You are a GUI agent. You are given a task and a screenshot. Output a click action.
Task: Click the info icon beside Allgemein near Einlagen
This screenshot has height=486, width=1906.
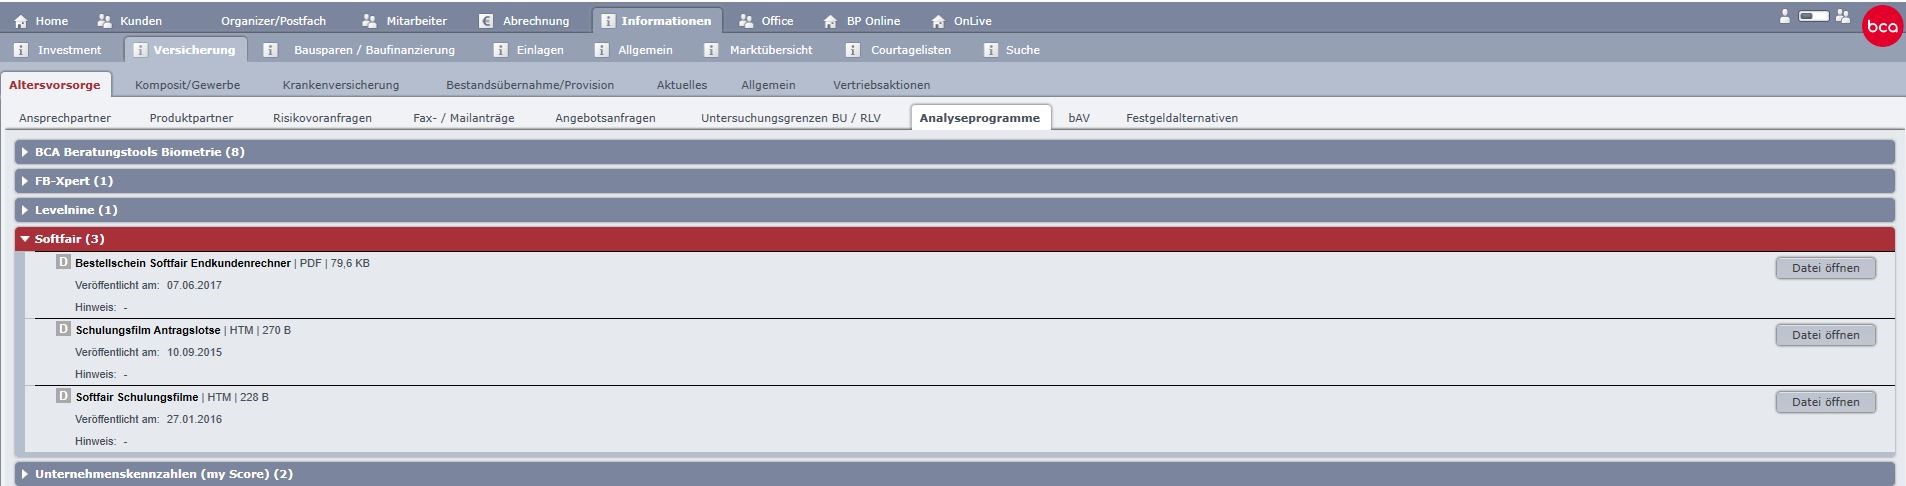[601, 50]
